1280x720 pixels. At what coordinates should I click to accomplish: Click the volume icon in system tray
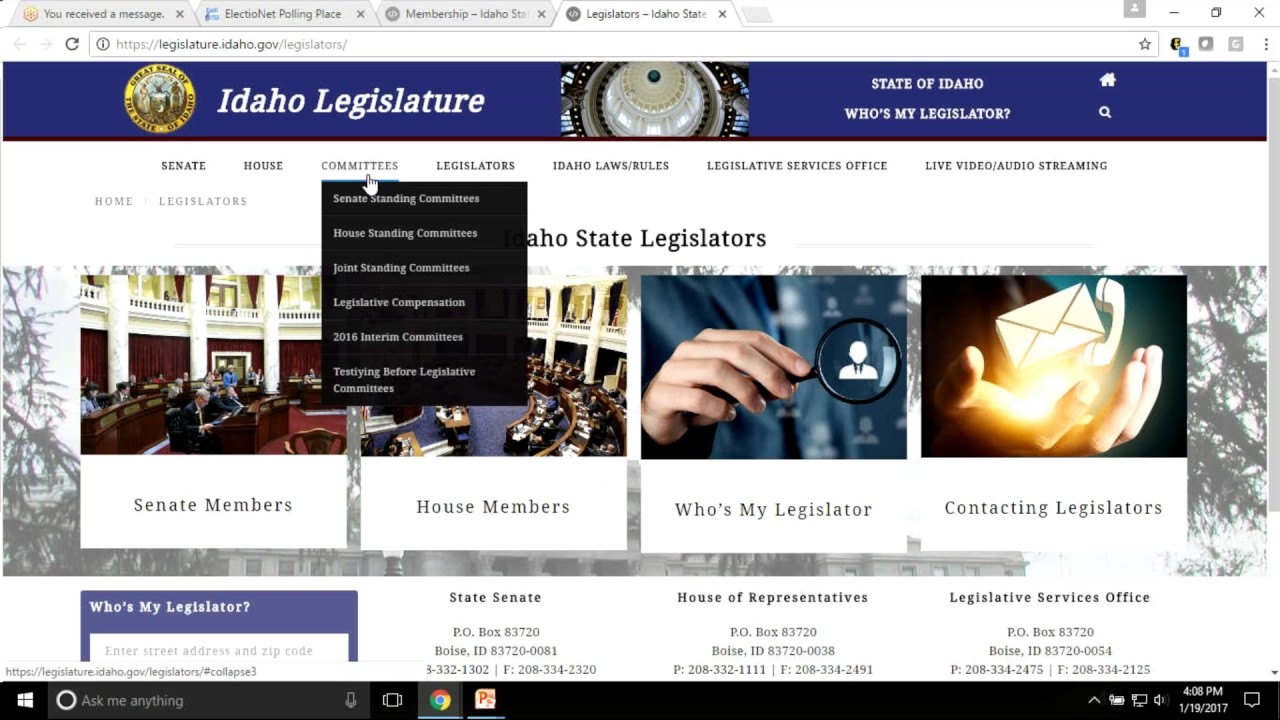pos(1160,700)
